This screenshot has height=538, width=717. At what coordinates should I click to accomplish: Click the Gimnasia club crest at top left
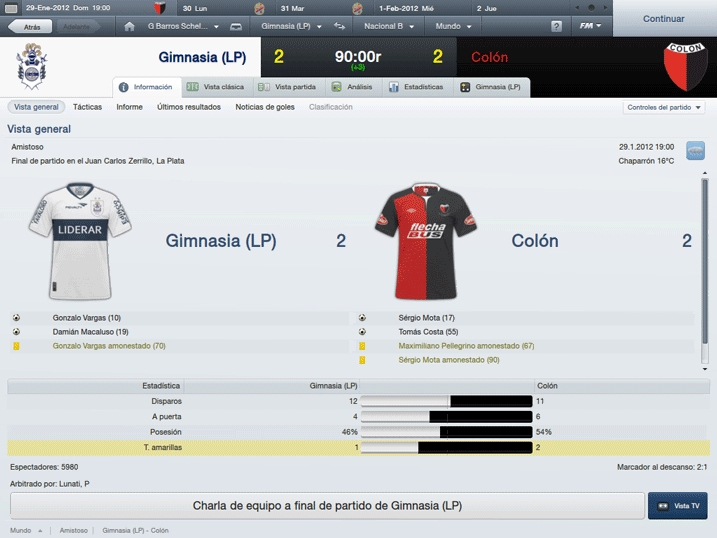pos(32,67)
